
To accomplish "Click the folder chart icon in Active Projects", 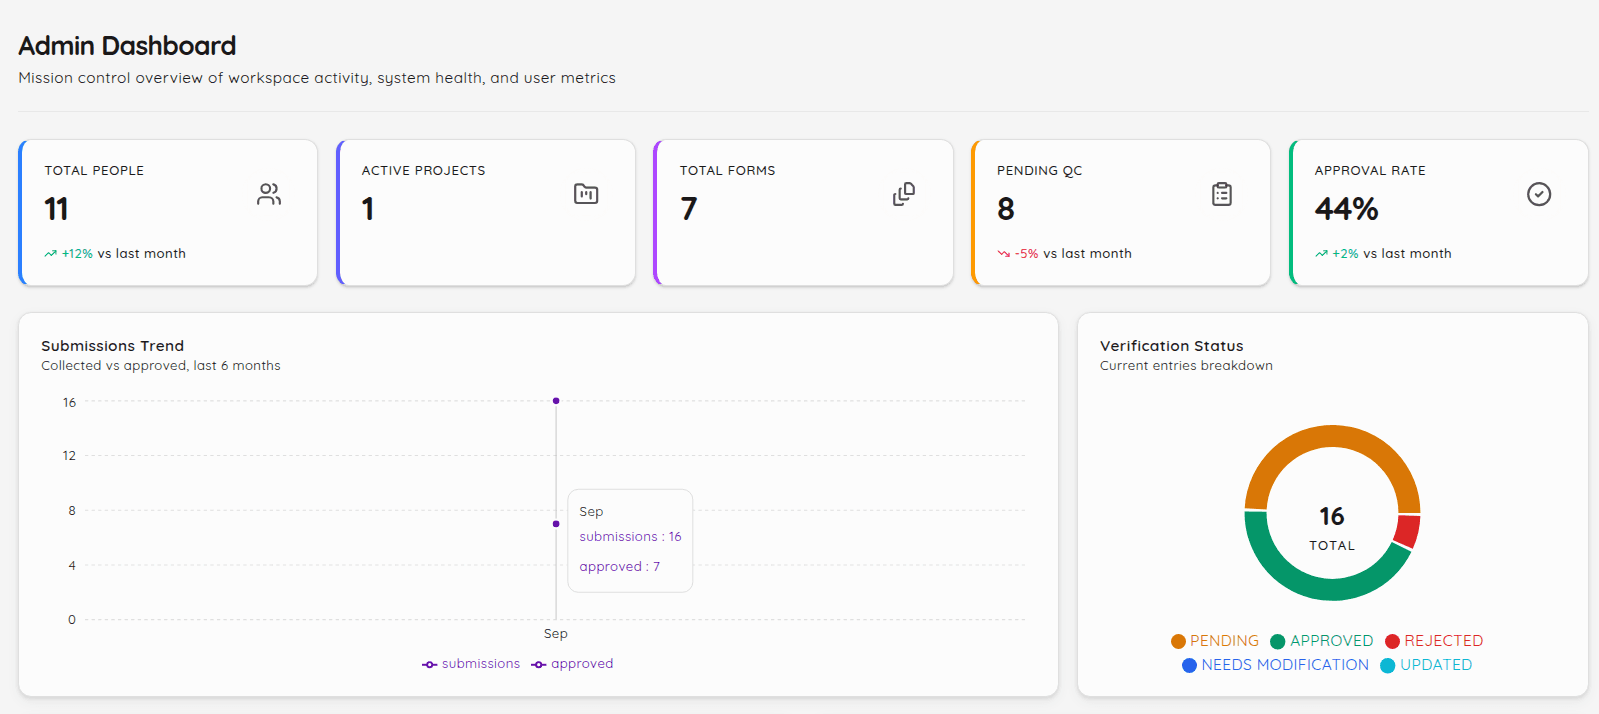I will pos(586,194).
